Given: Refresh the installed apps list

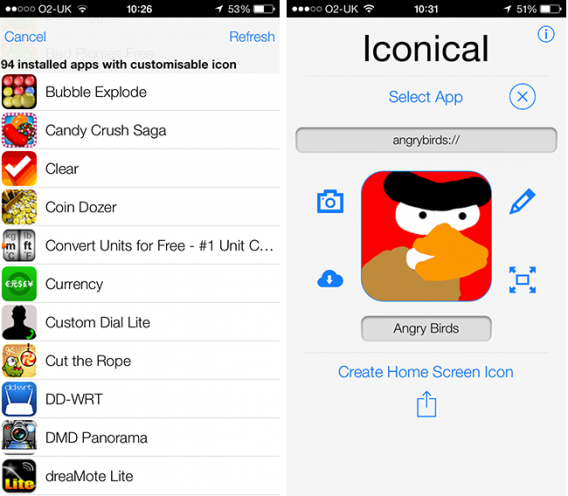Looking at the screenshot, I should (x=252, y=37).
